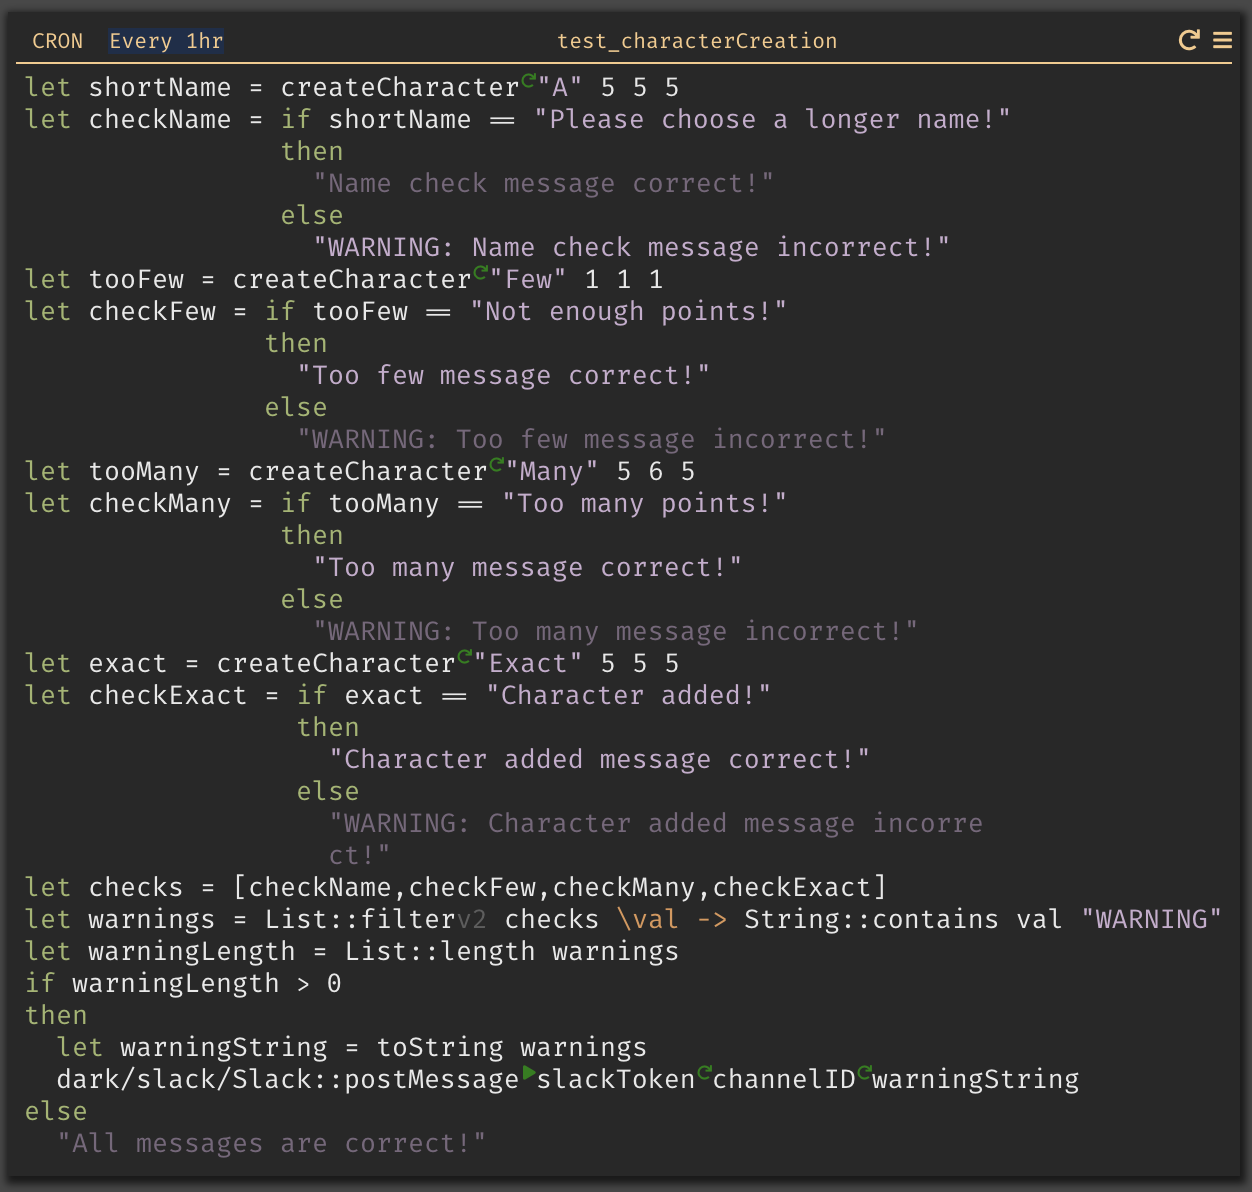The height and width of the screenshot is (1192, 1252).
Task: Click the CRON handler type label
Action: [x=58, y=41]
